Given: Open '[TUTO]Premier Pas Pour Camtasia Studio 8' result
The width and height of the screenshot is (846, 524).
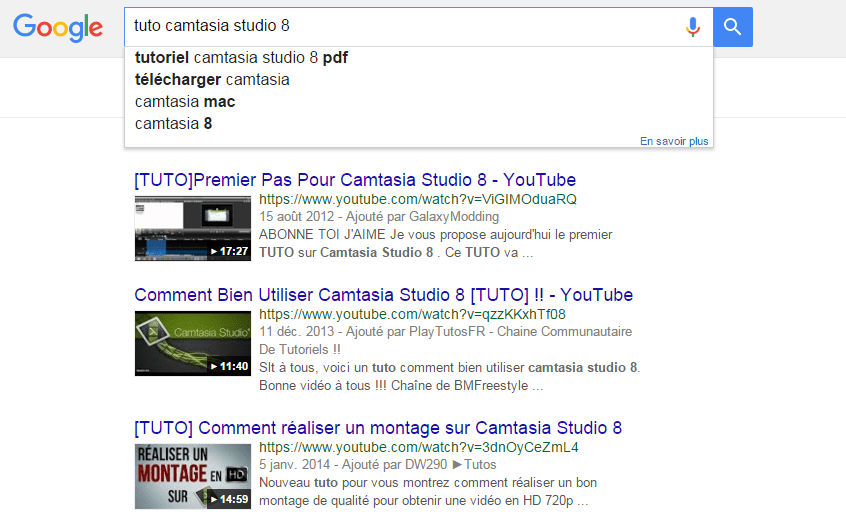Looking at the screenshot, I should tap(355, 180).
